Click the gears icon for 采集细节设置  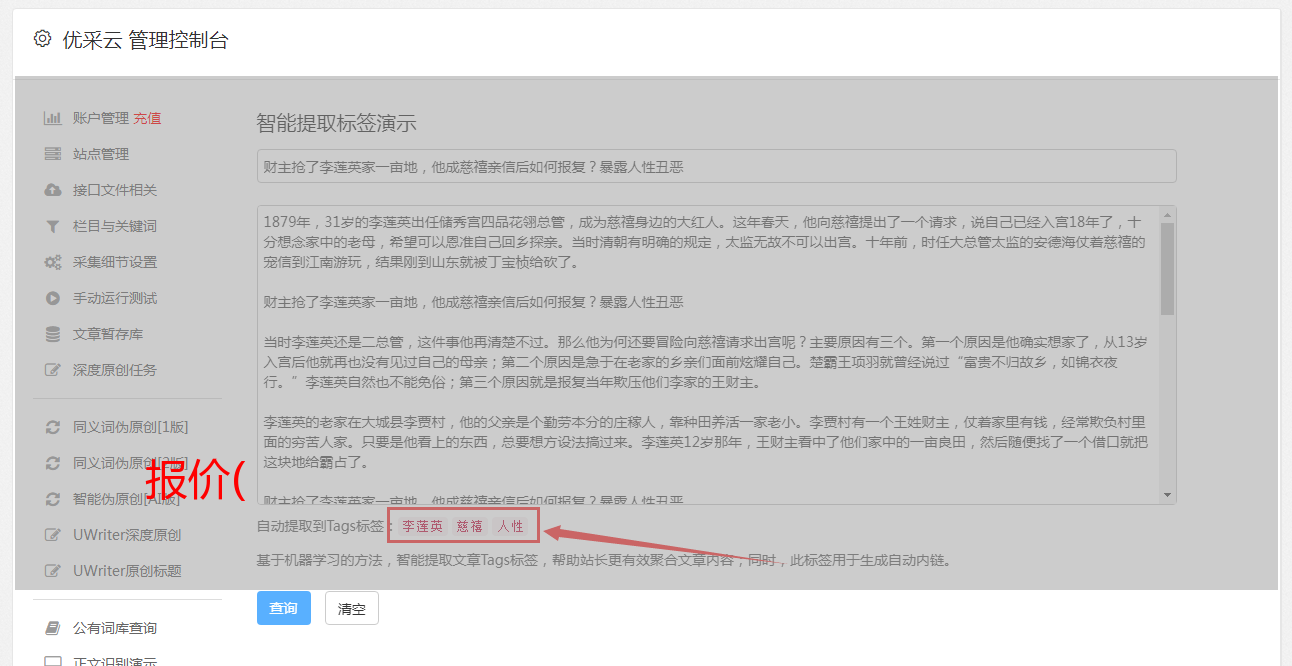click(53, 262)
